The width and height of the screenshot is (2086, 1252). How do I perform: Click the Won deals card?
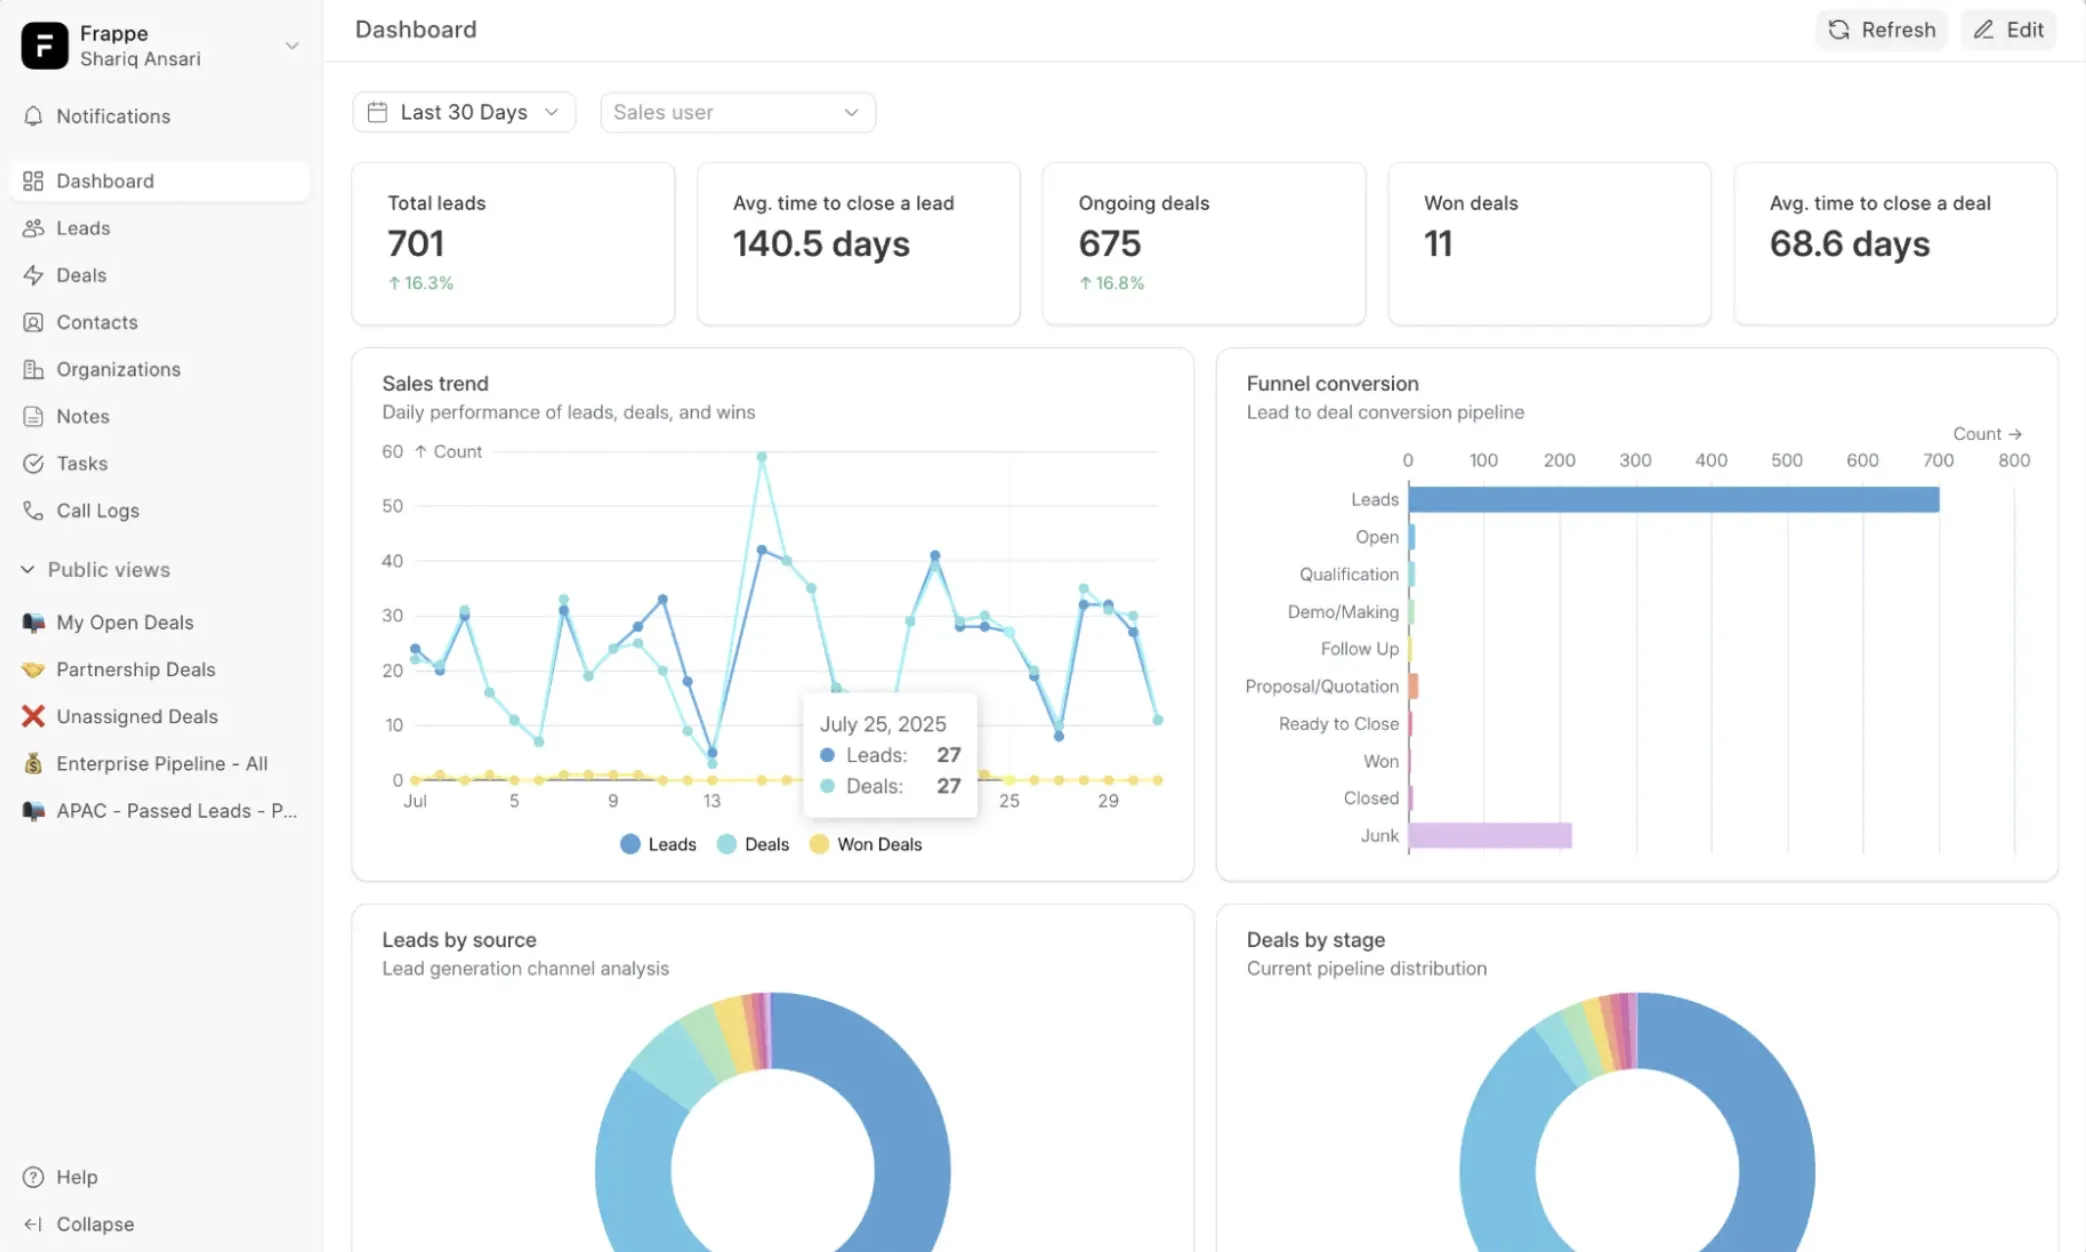pyautogui.click(x=1550, y=244)
